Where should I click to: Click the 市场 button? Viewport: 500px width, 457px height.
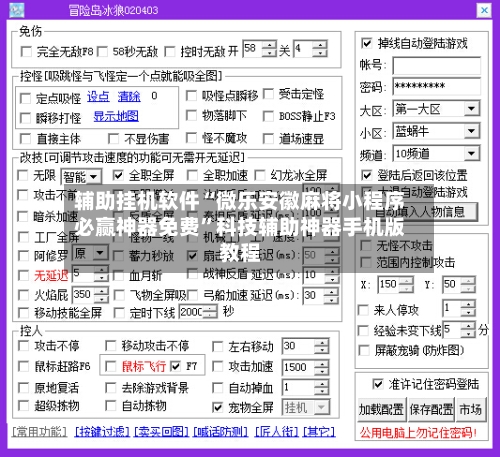click(471, 409)
